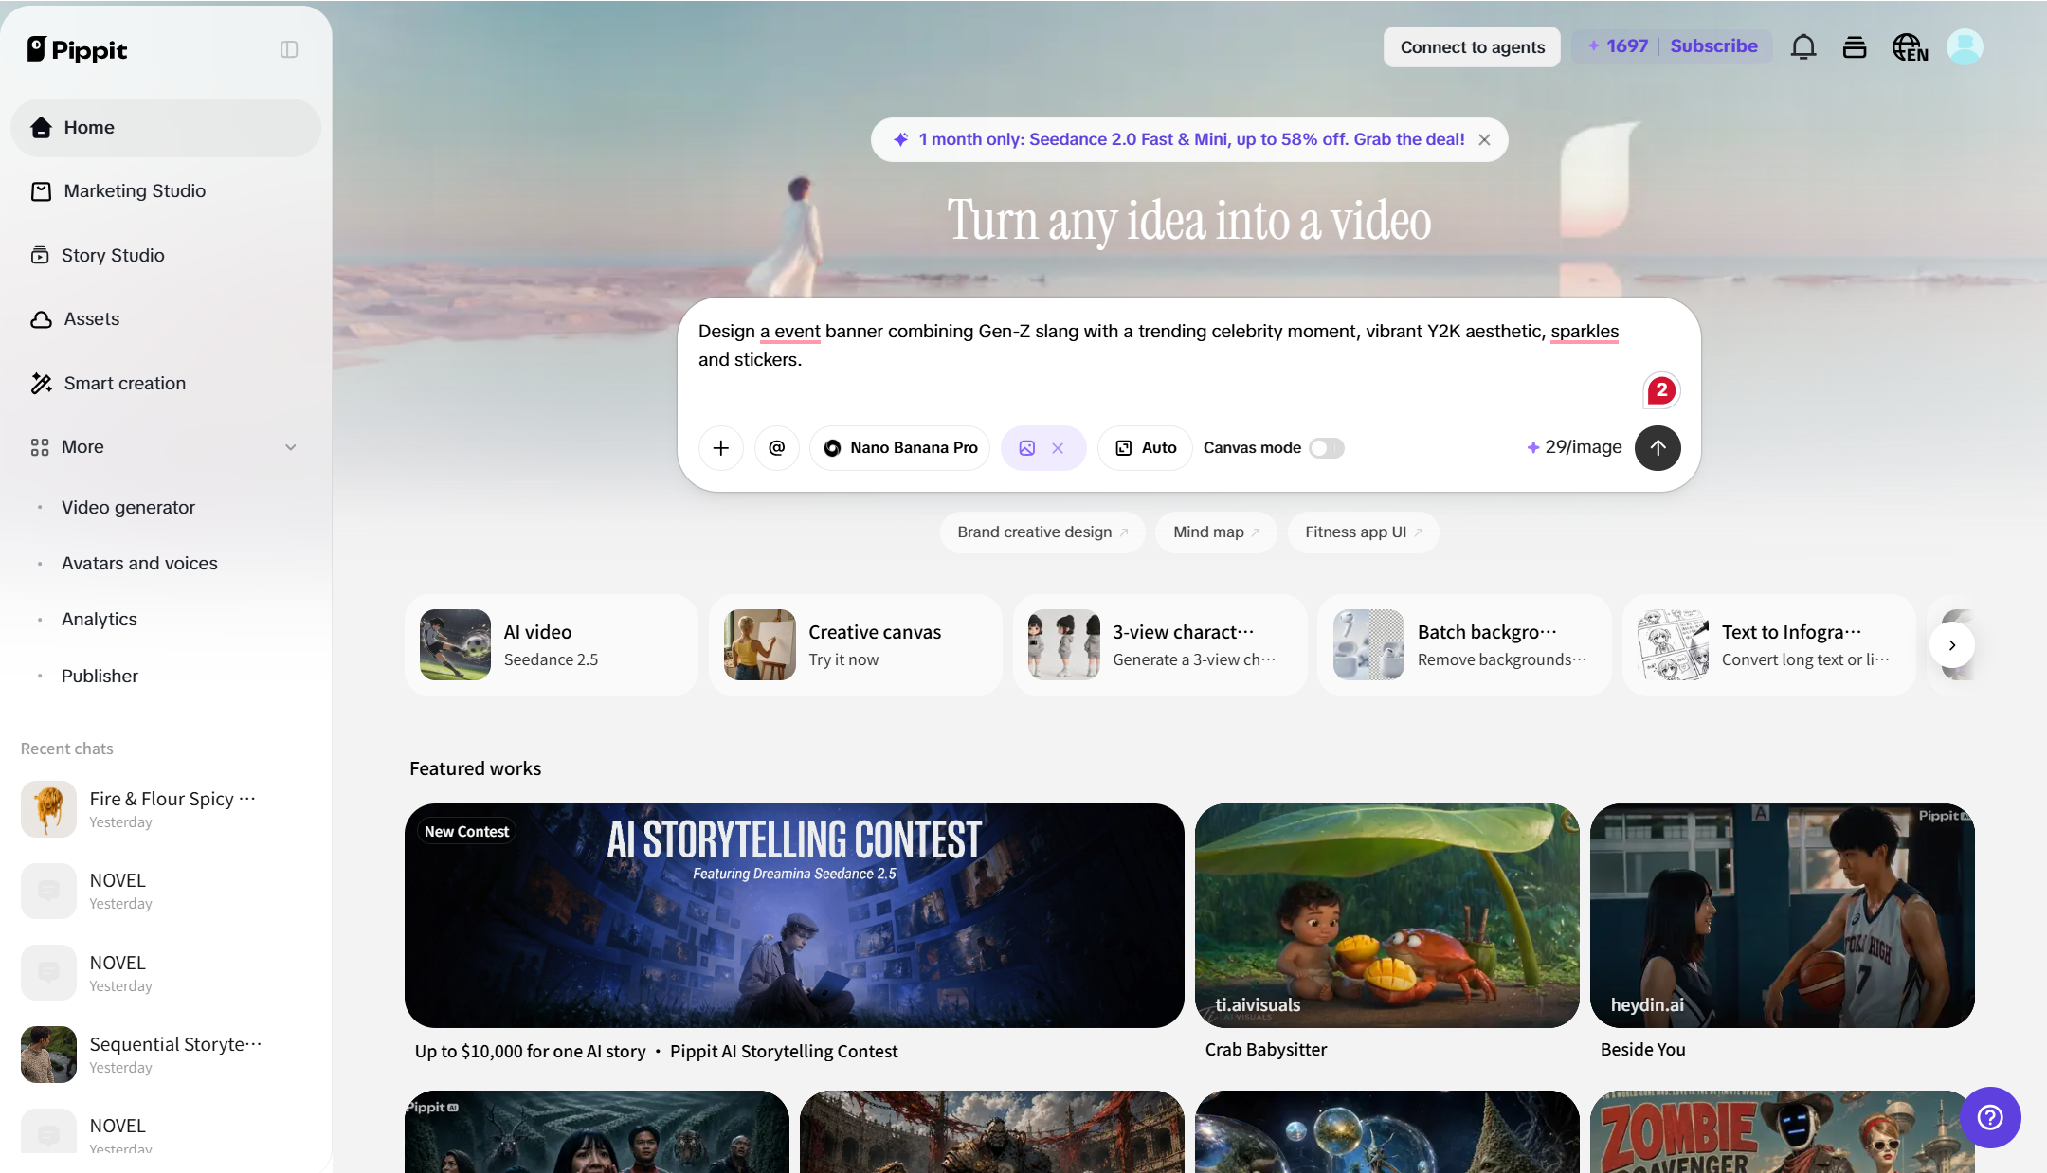Screen dimensions: 2047x1173
Task: Open Nano Banana Pro model selector
Action: [x=899, y=448]
